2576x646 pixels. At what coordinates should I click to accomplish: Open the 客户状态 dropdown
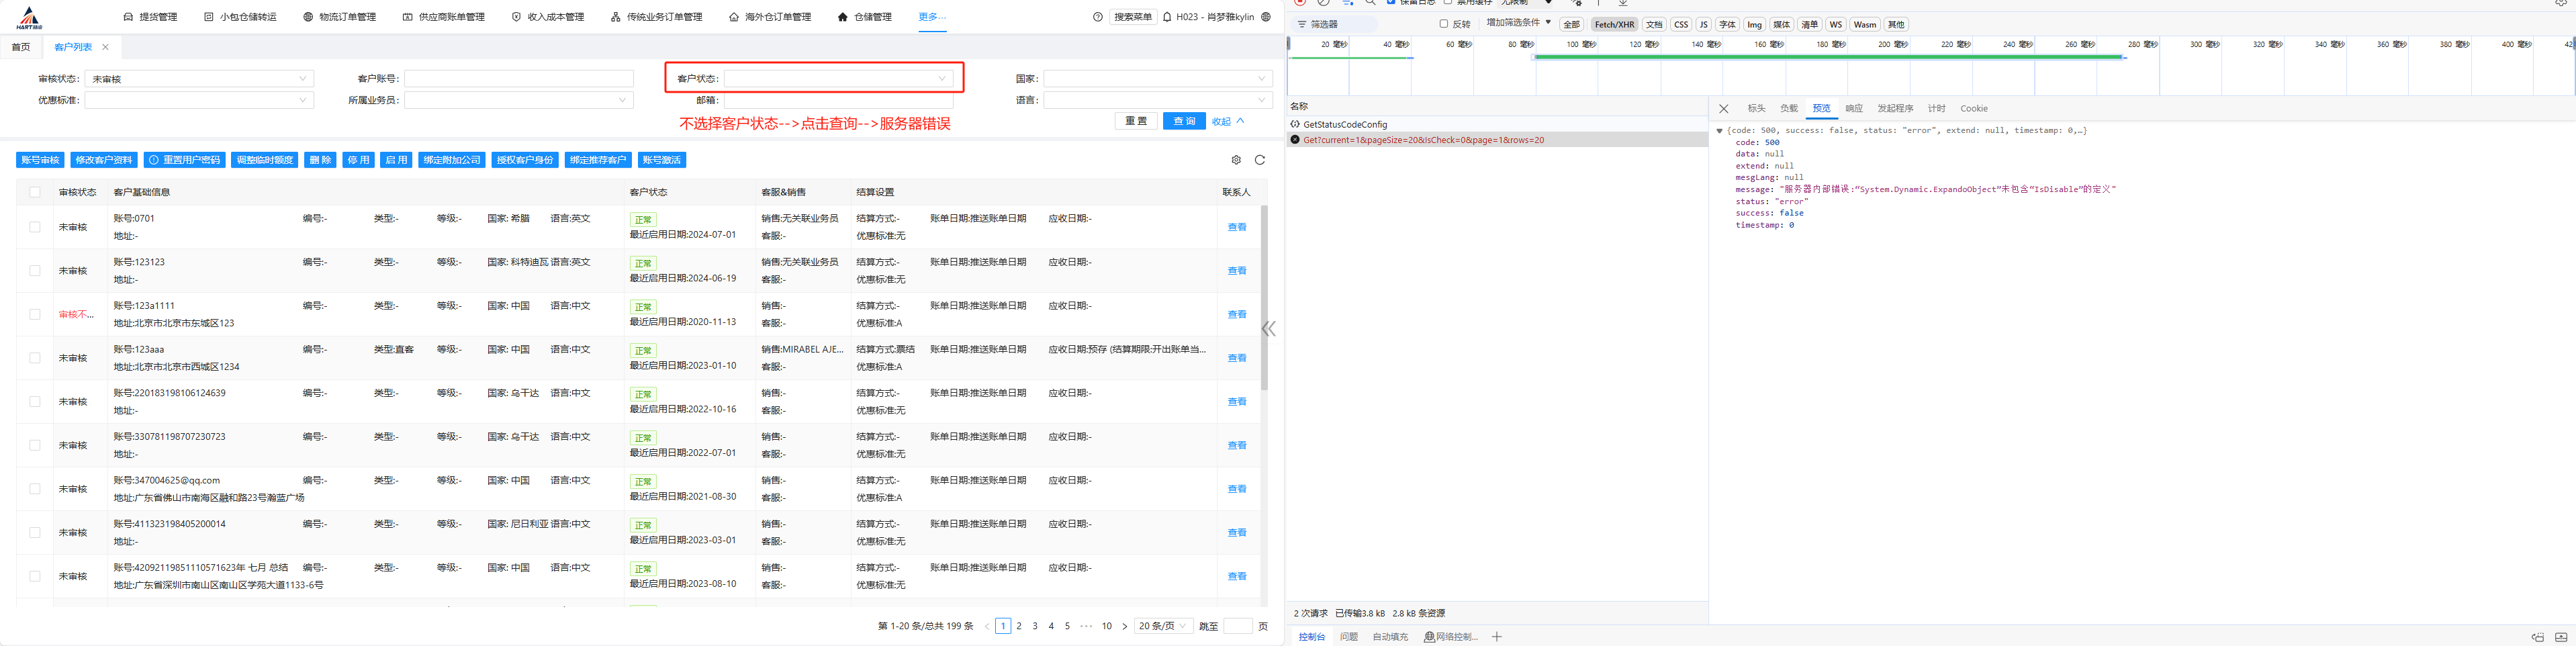click(838, 79)
